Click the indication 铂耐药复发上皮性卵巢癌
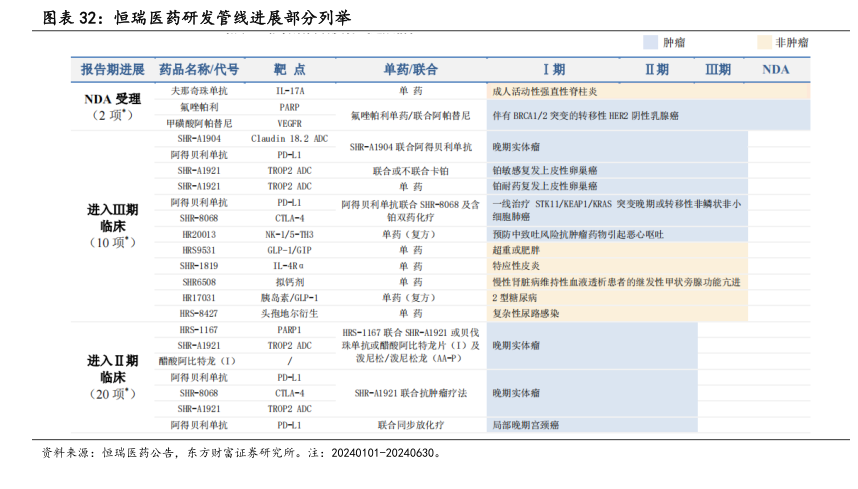 [544, 187]
